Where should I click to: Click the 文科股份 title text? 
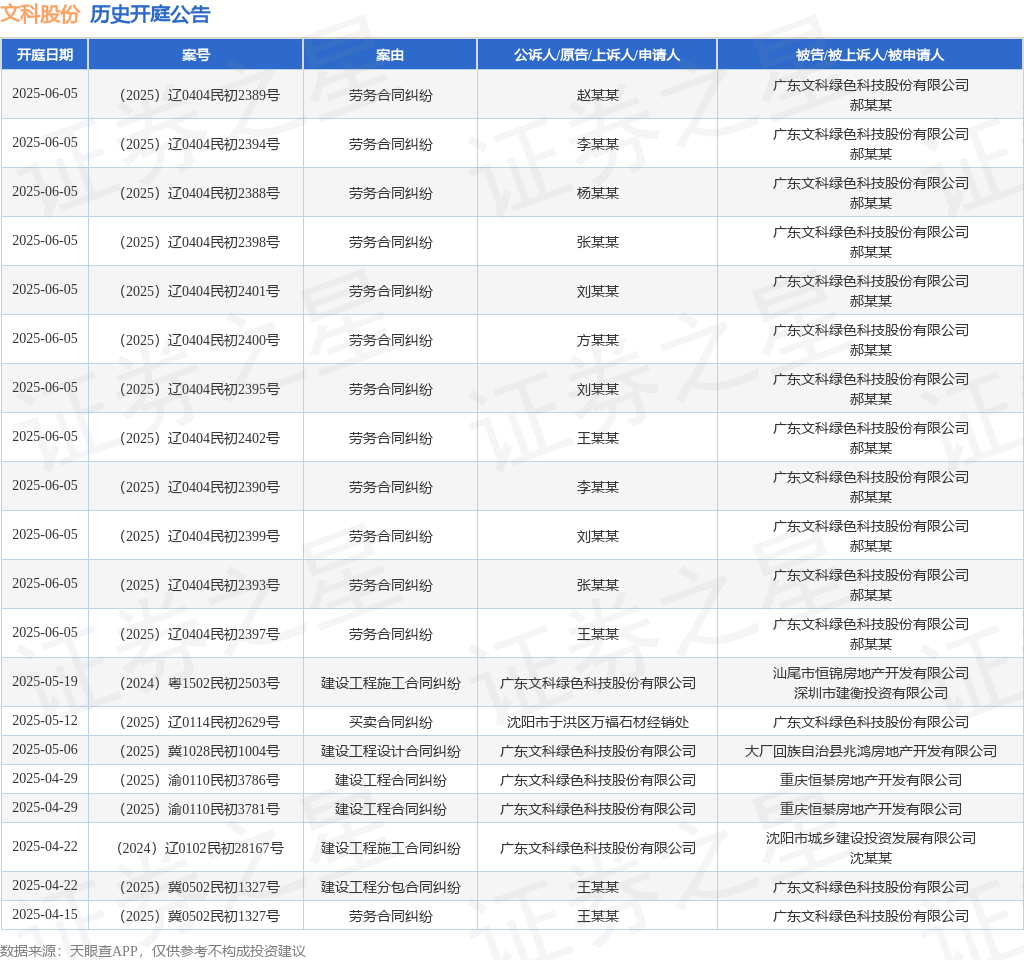pos(40,14)
